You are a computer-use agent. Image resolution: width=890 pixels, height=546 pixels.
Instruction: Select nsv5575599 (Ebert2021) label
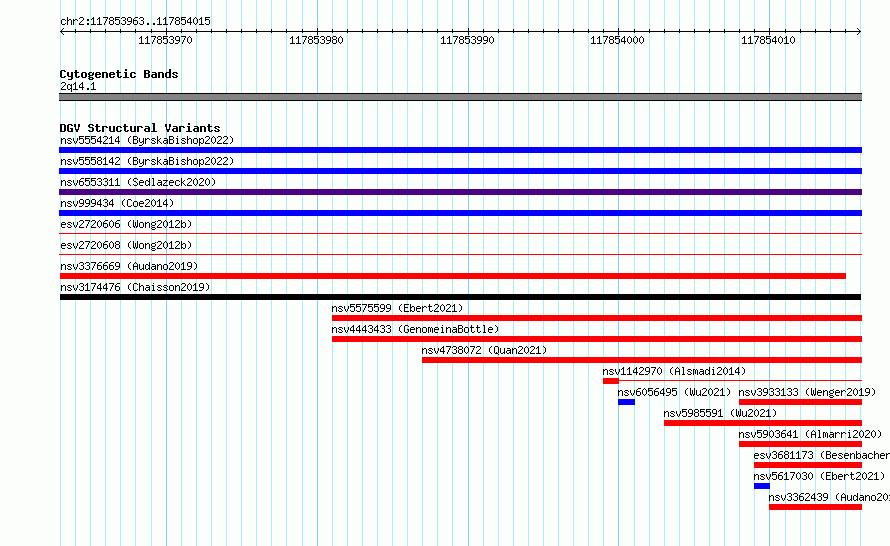(397, 308)
